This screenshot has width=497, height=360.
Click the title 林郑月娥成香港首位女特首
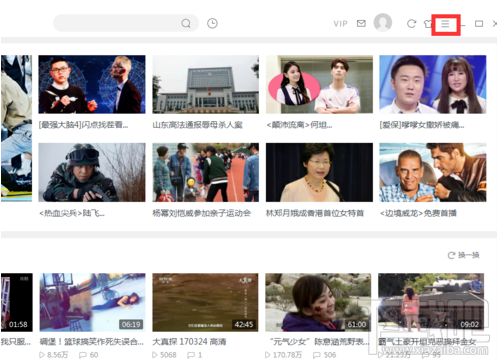(x=315, y=213)
